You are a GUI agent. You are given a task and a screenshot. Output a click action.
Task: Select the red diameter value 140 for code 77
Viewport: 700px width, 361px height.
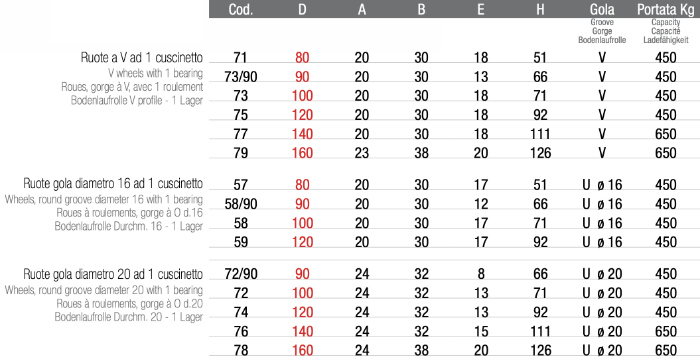[x=302, y=134]
